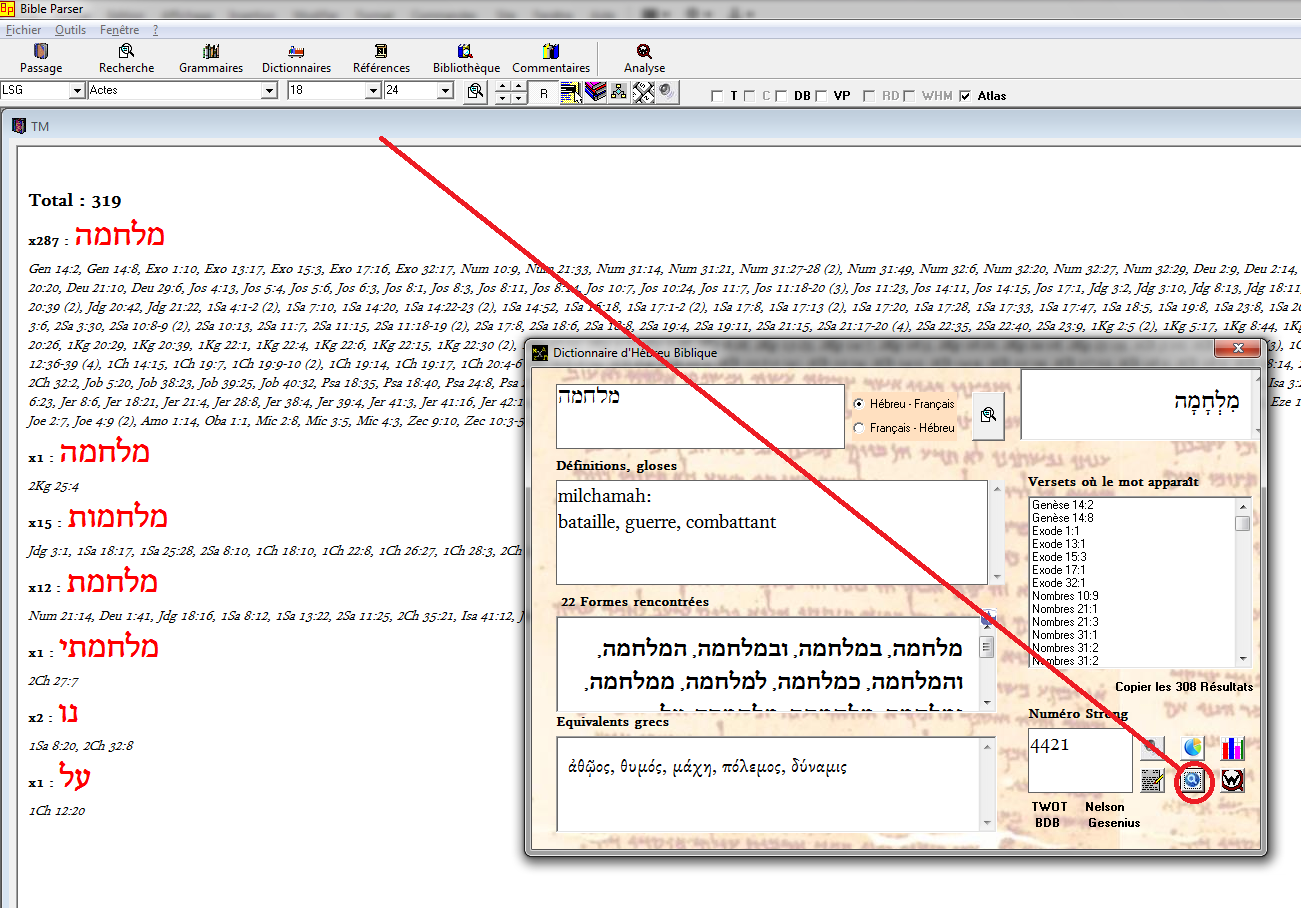Select Exode 15:3 in the verse list

click(1059, 557)
